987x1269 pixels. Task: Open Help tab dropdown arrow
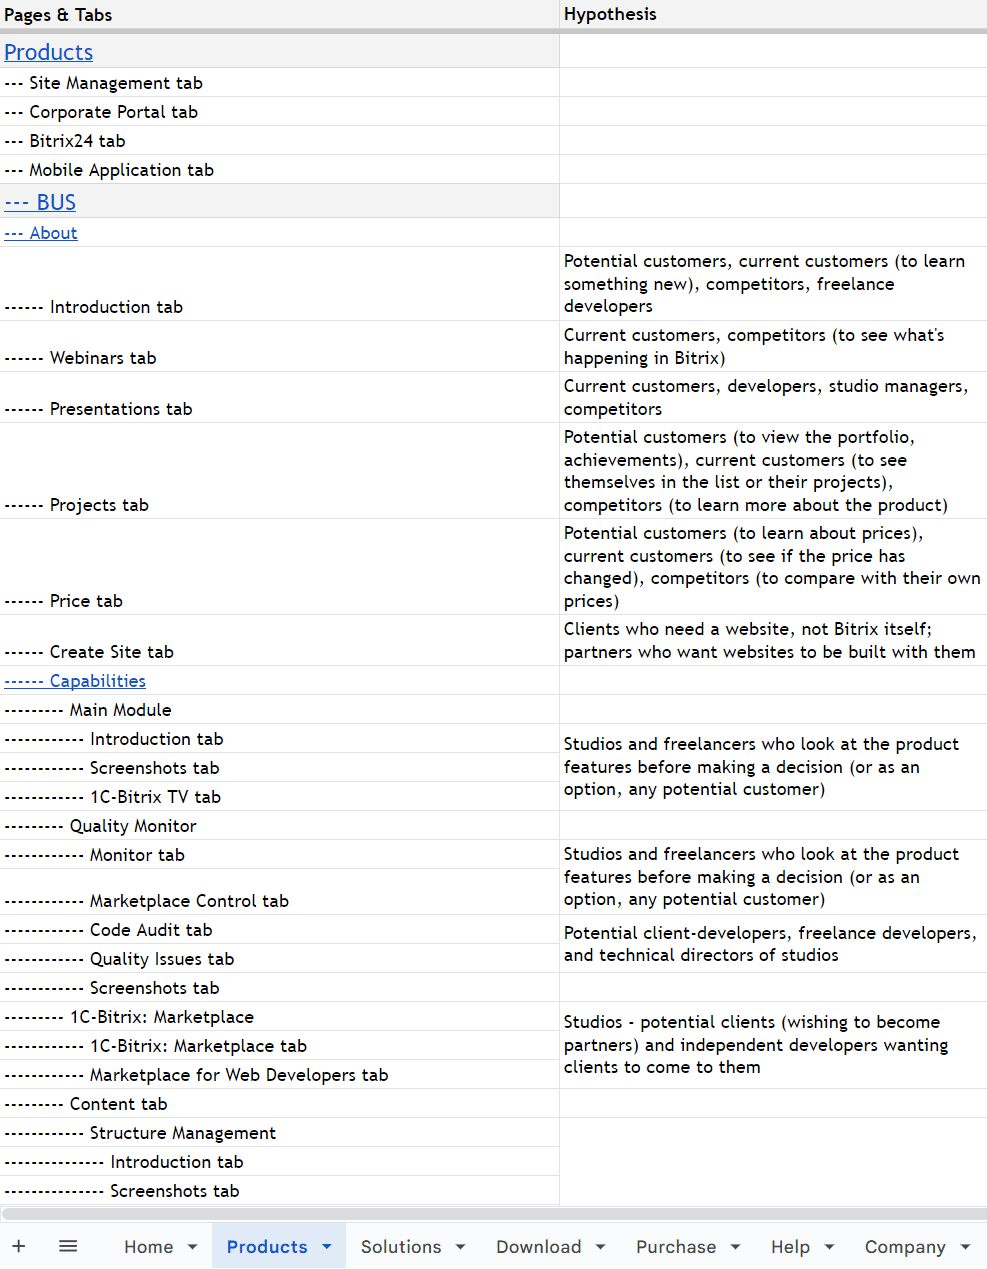(x=829, y=1247)
